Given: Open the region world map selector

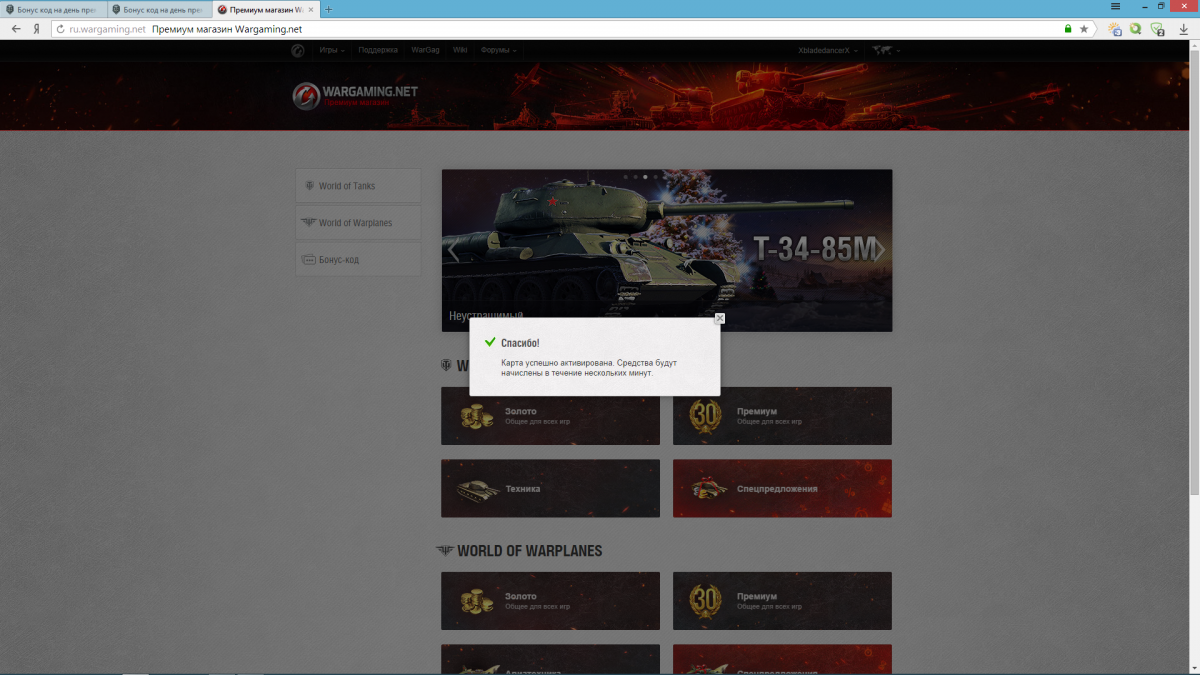Looking at the screenshot, I should (x=886, y=50).
